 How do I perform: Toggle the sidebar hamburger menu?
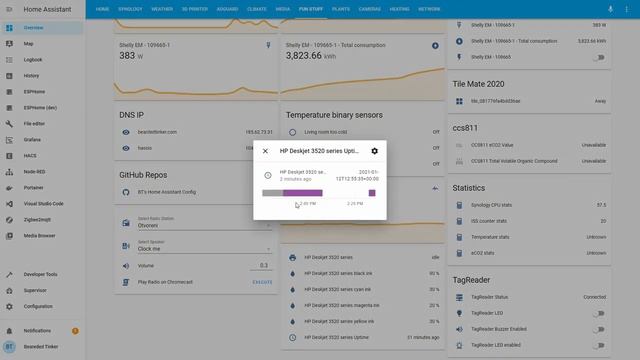[x=9, y=9]
